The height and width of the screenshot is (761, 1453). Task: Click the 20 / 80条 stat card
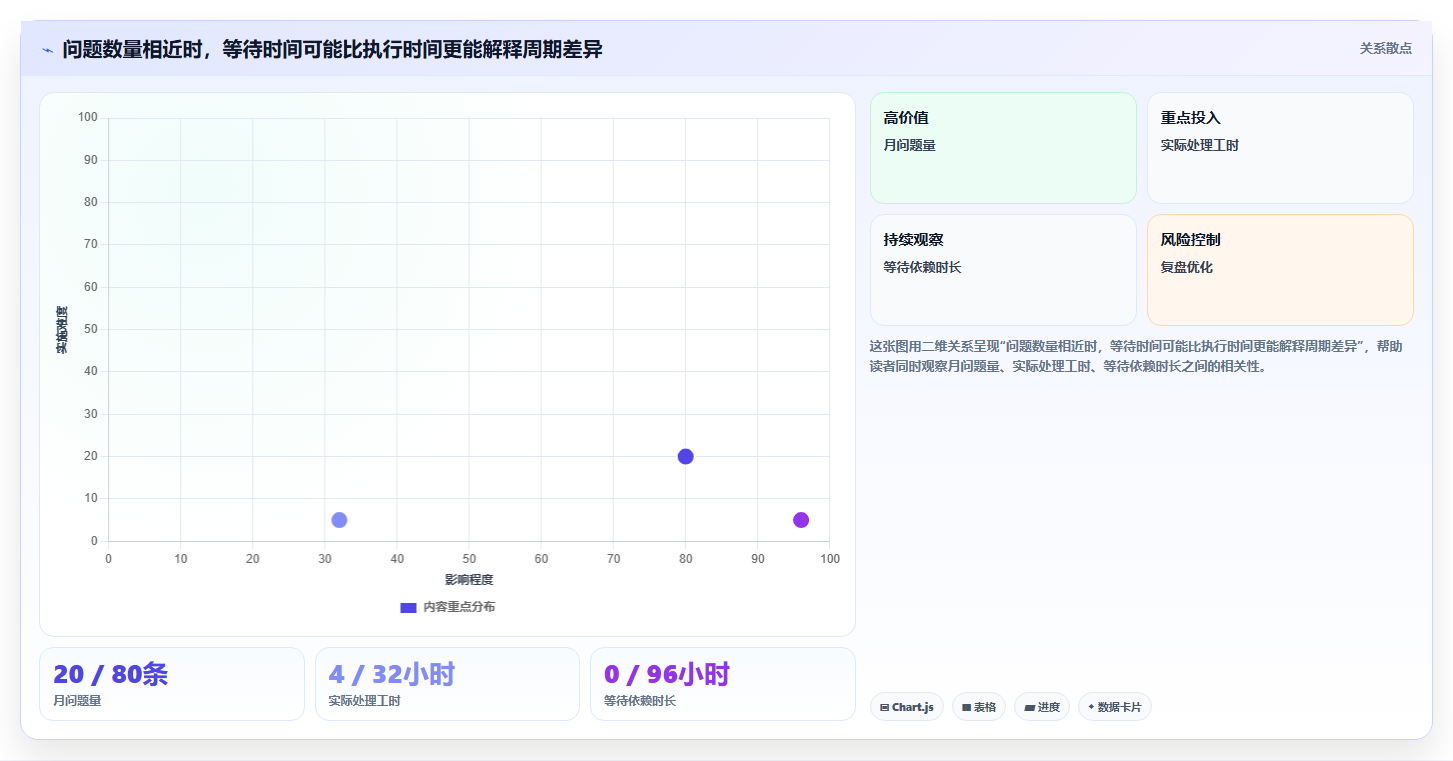[x=172, y=684]
